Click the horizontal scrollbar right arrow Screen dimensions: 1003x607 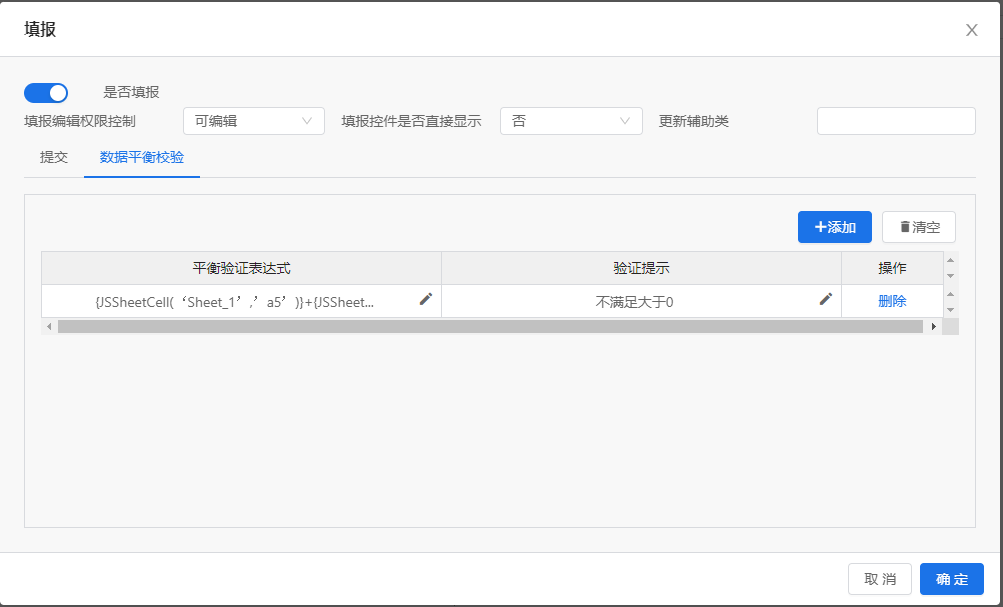pyautogui.click(x=934, y=326)
